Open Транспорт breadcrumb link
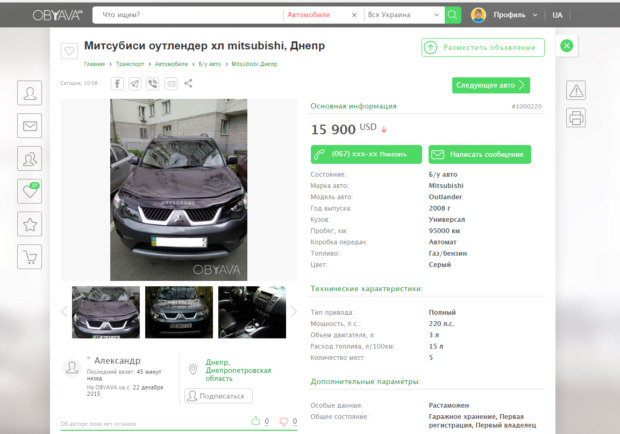Screen dimensions: 620x434 [130, 64]
